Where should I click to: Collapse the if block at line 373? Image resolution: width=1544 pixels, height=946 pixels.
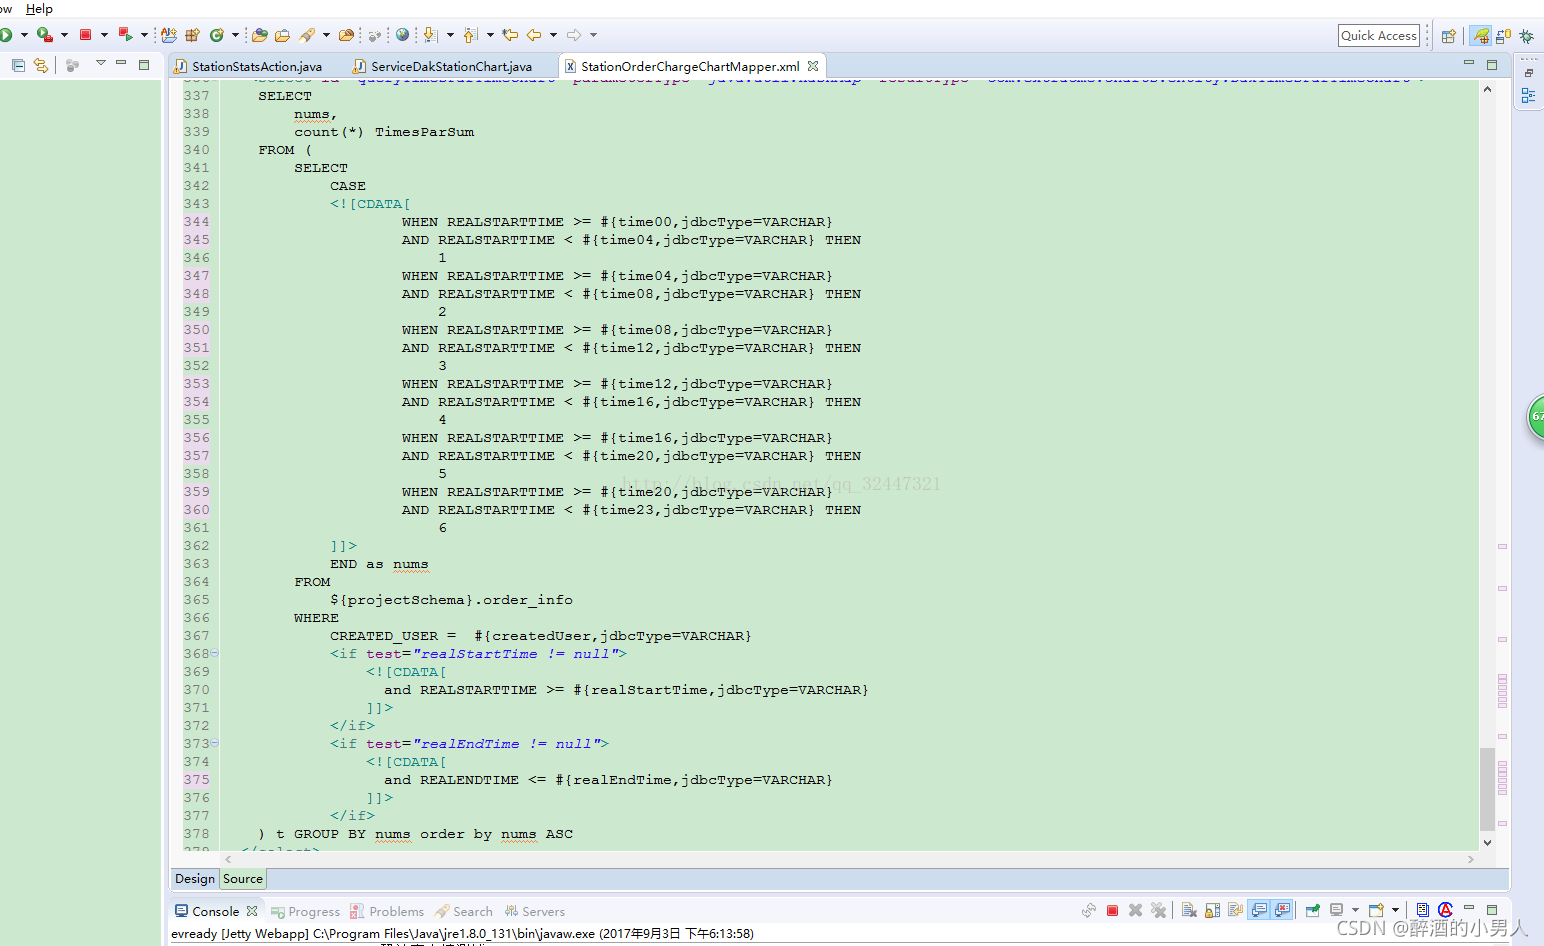point(214,743)
